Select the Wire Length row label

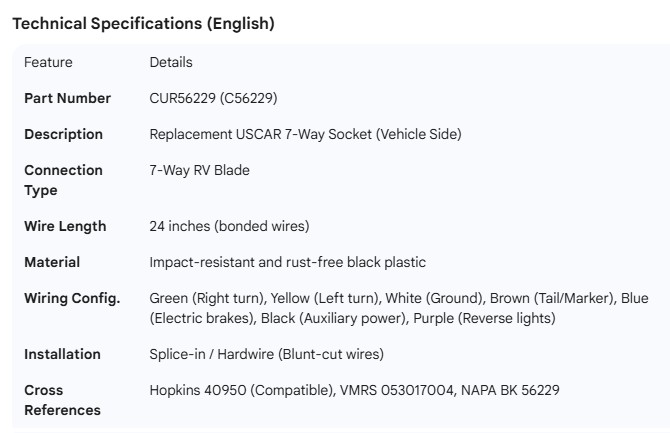pos(65,226)
